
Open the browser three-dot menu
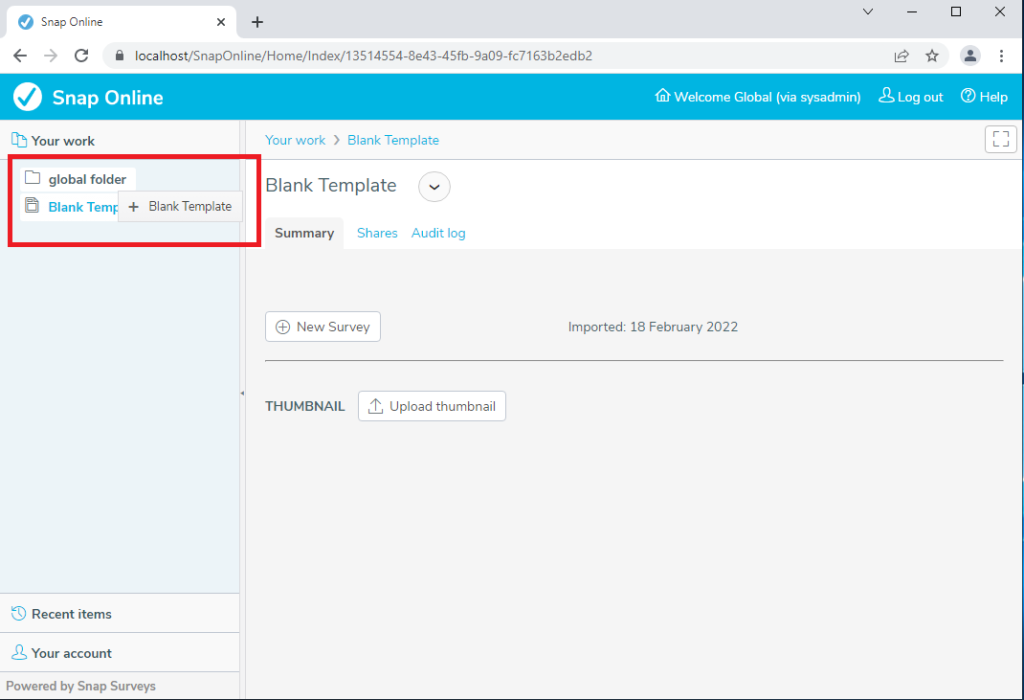[x=1002, y=56]
